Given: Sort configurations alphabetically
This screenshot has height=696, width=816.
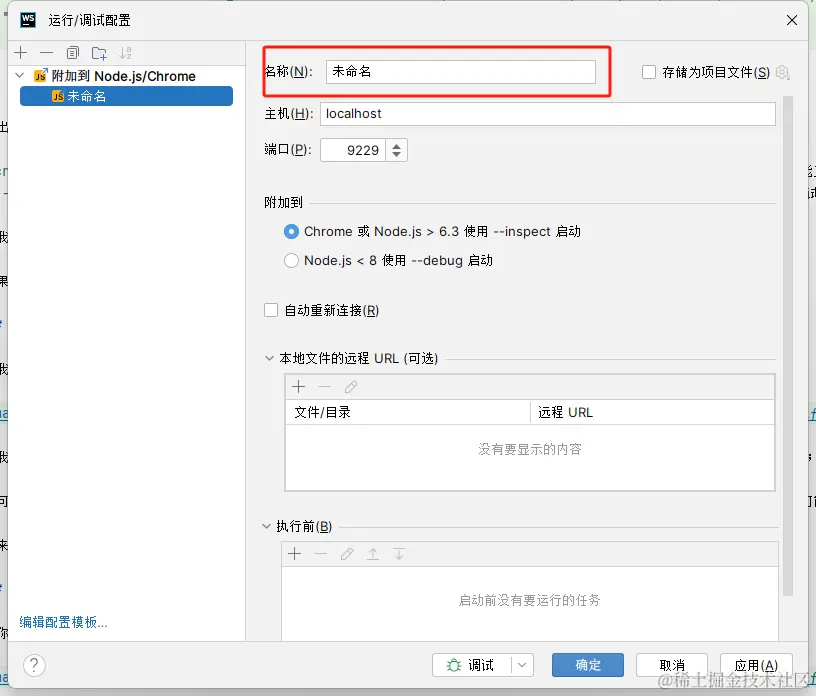Looking at the screenshot, I should (125, 53).
